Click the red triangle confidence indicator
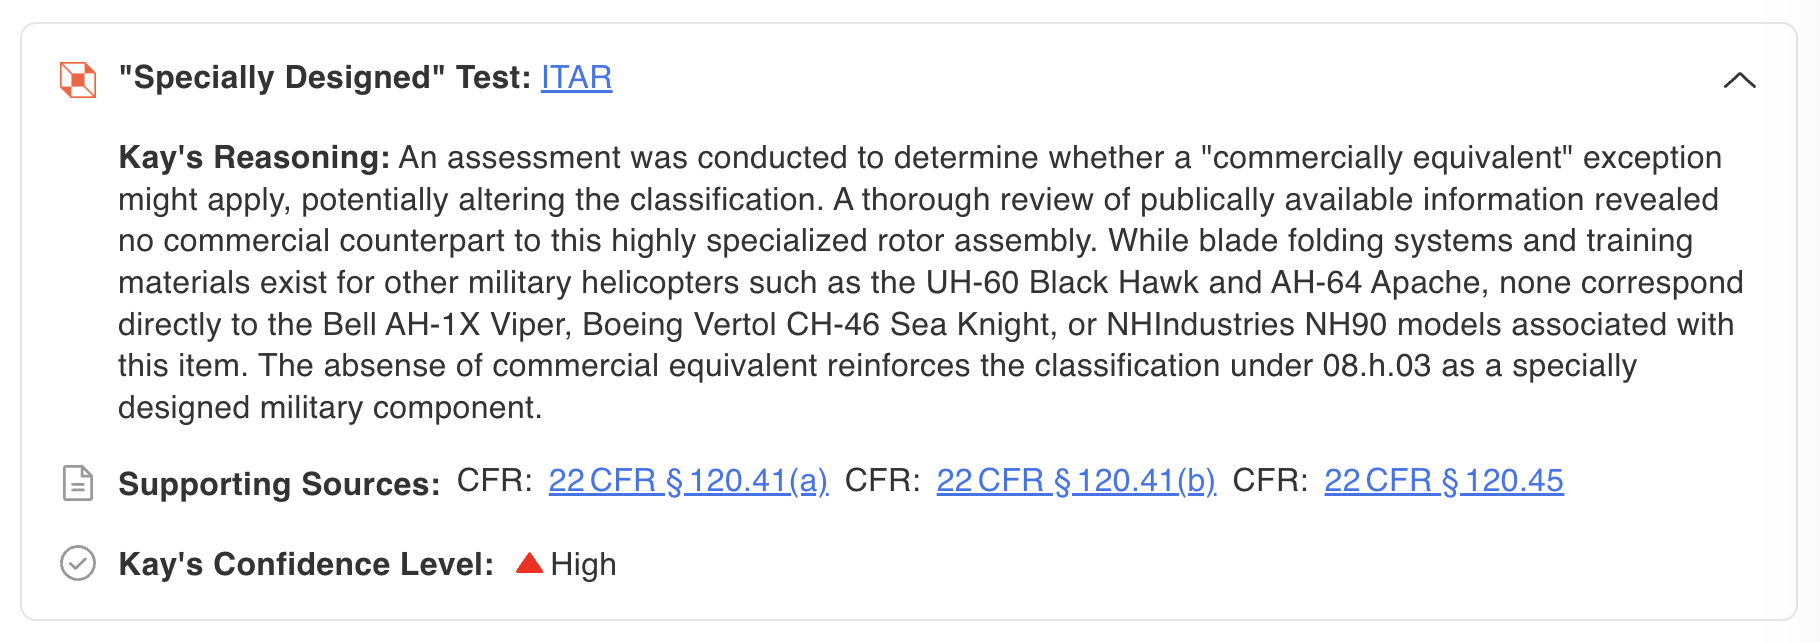 coord(529,563)
